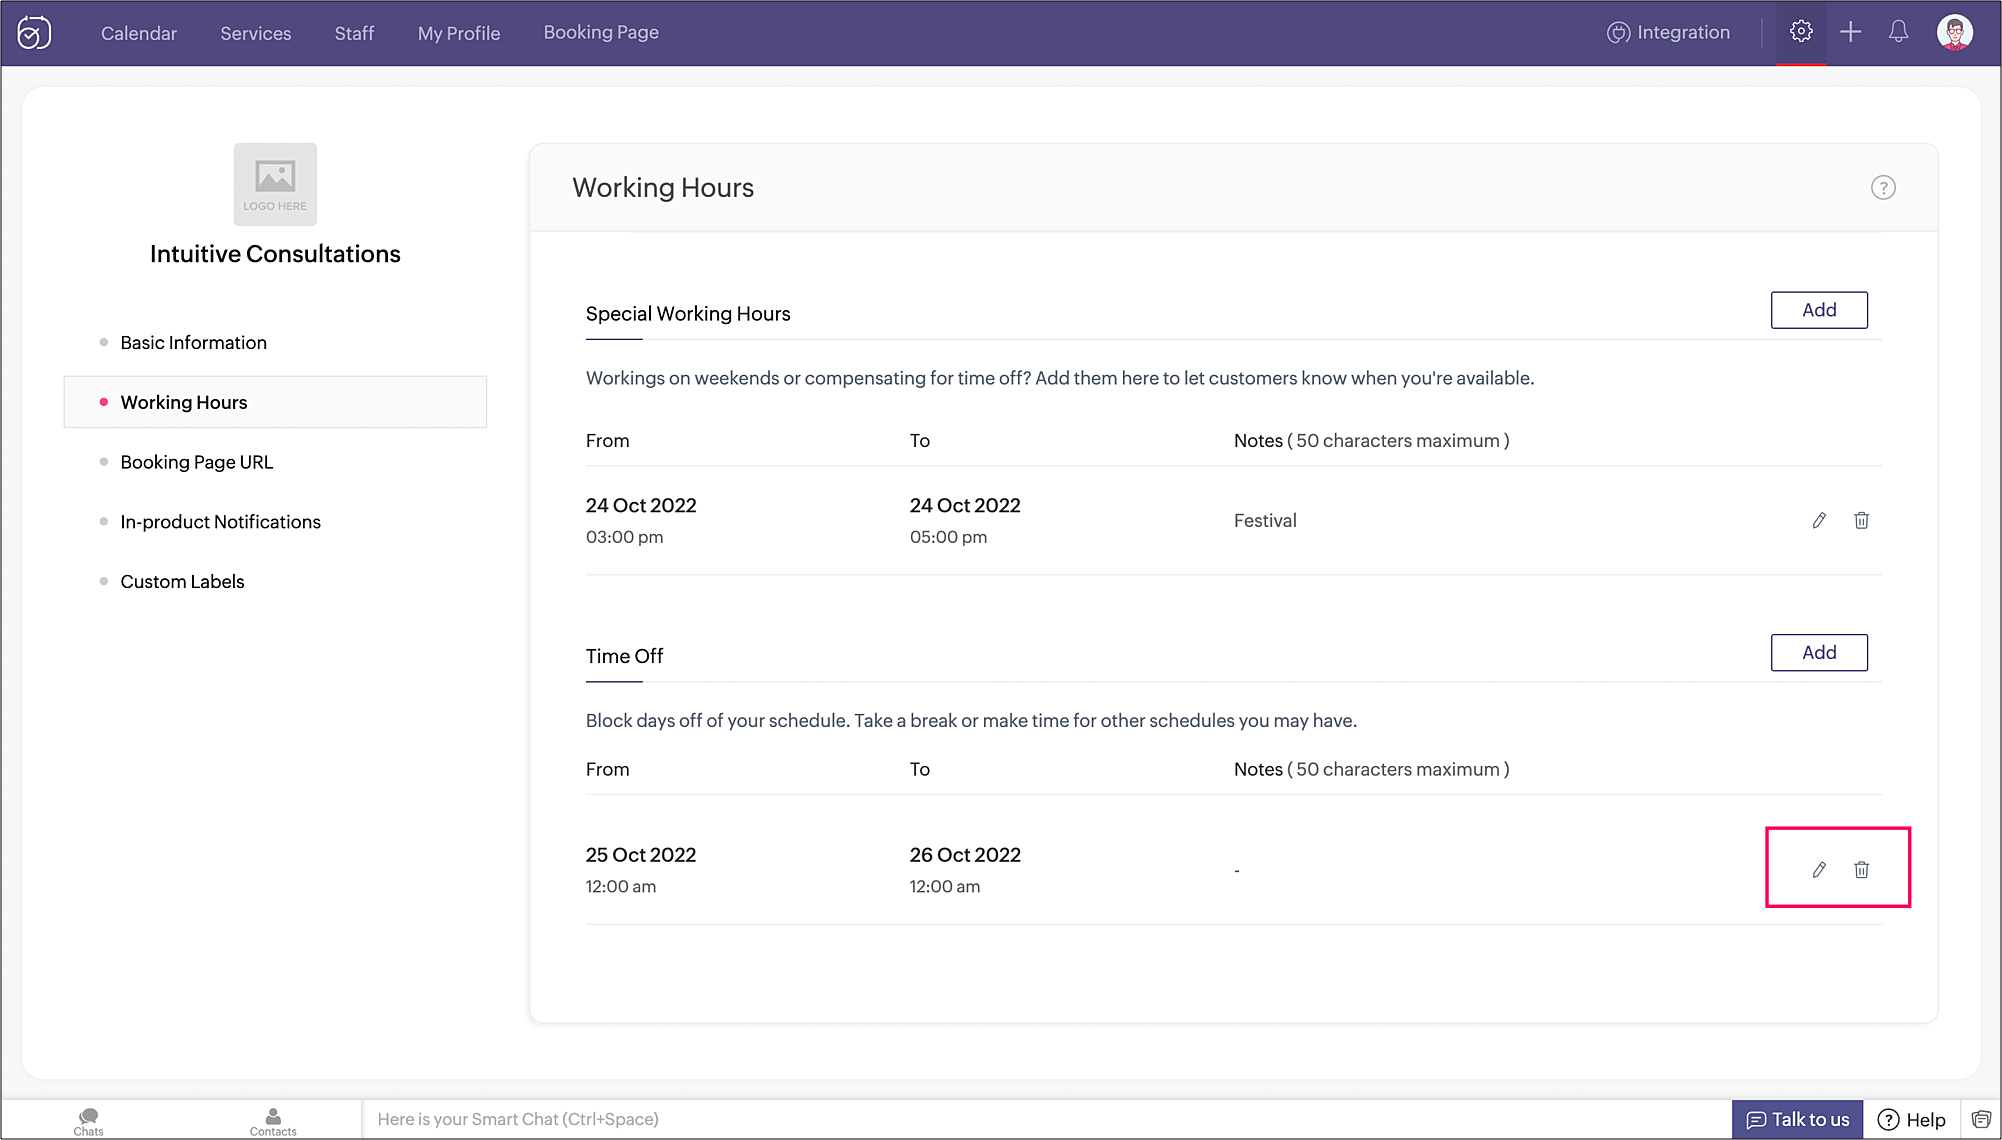Click the plus icon in header
This screenshot has height=1140, width=2002.
click(x=1850, y=32)
